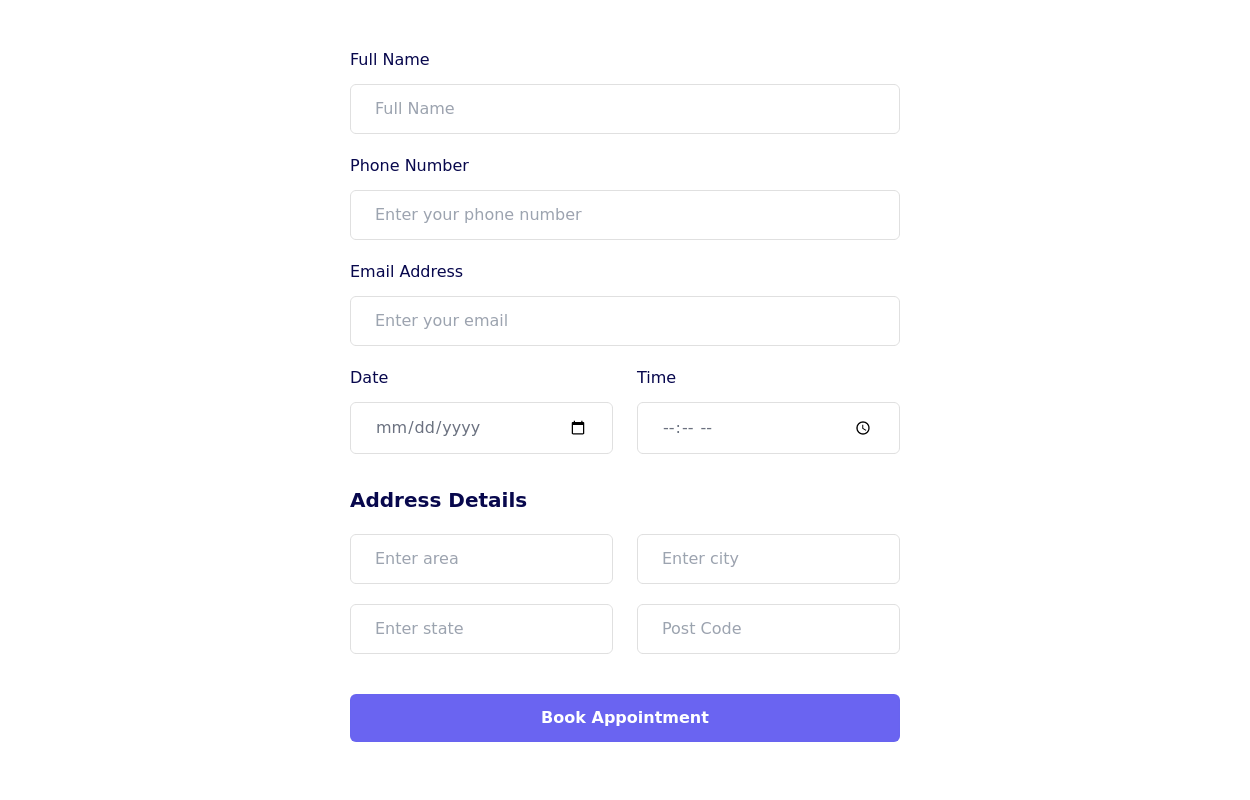Open the calendar picker icon in Date field

(578, 428)
